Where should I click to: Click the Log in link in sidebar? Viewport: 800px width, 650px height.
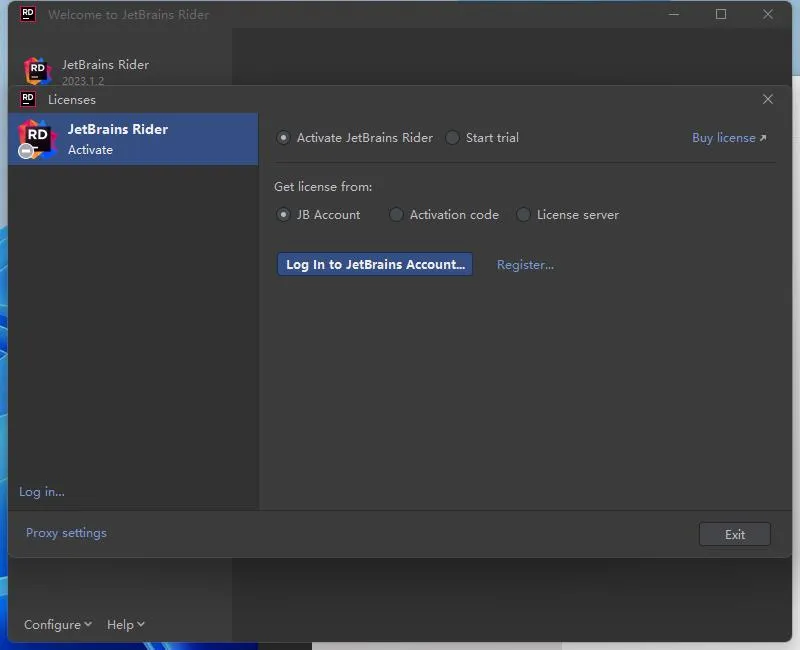(42, 492)
